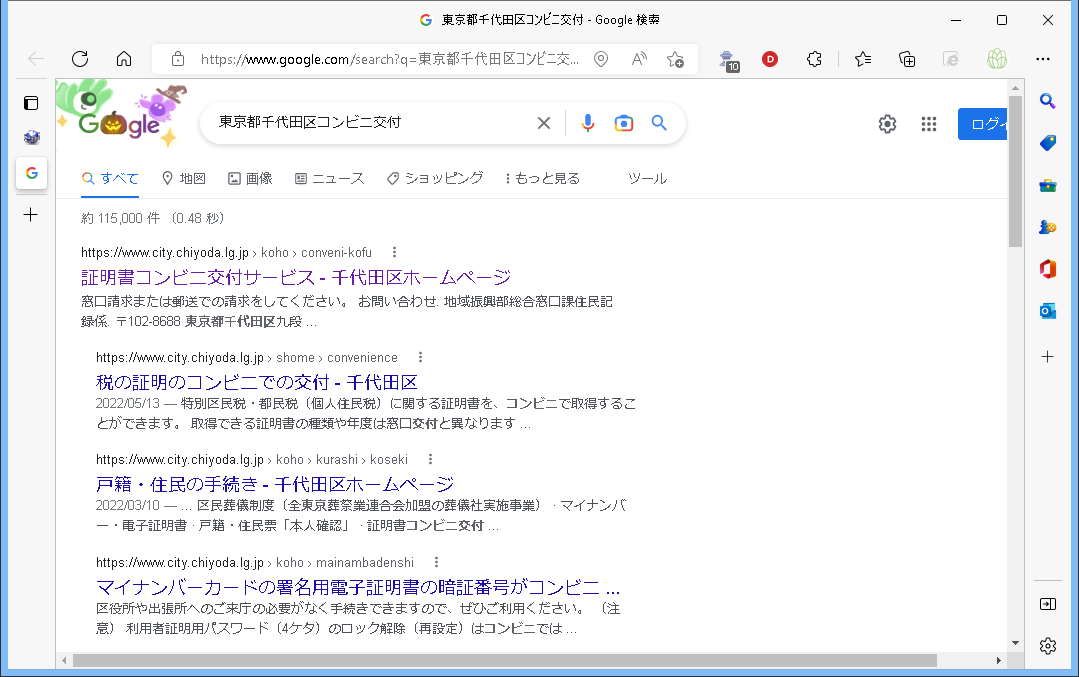Open the extension icon with 10 badge
The width and height of the screenshot is (1079, 677).
coord(728,61)
